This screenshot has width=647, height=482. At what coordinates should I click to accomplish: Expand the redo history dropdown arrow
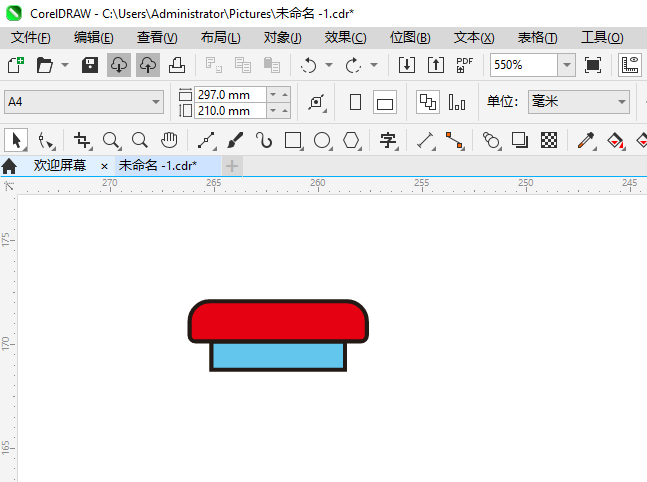(x=374, y=65)
